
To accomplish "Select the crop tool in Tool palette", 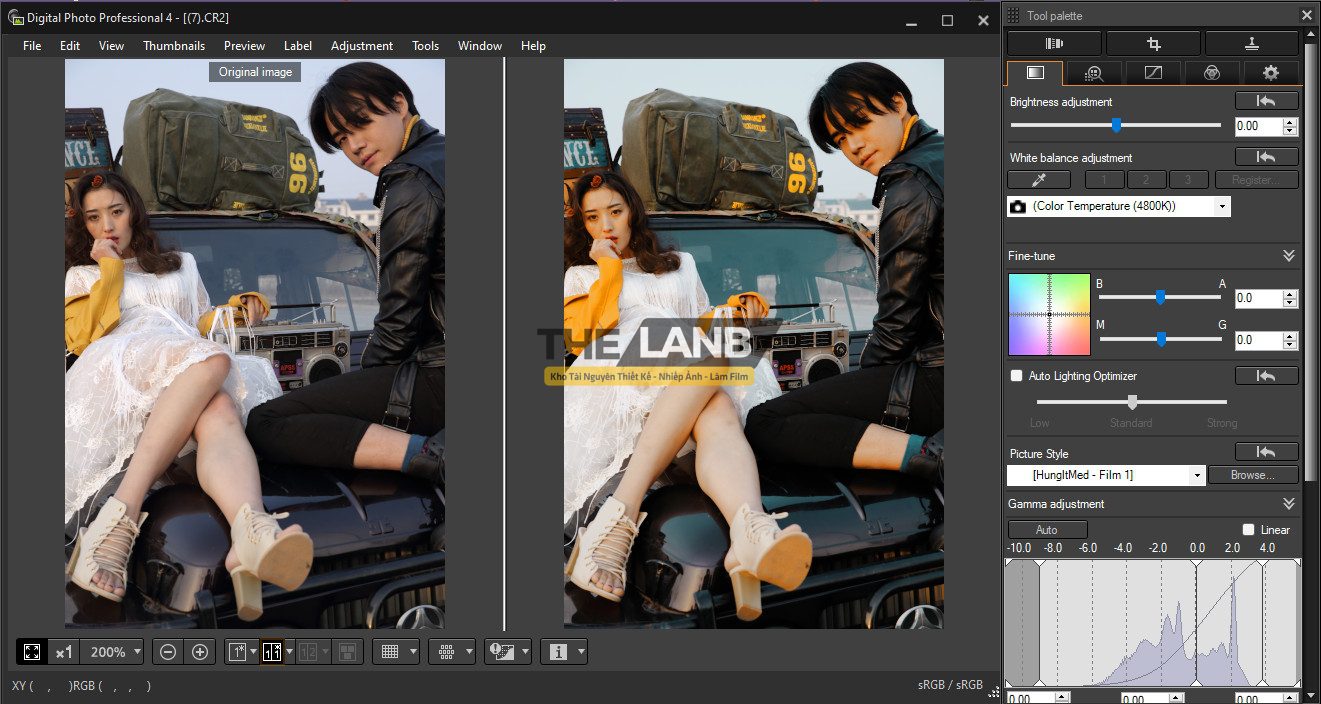I will pyautogui.click(x=1153, y=43).
